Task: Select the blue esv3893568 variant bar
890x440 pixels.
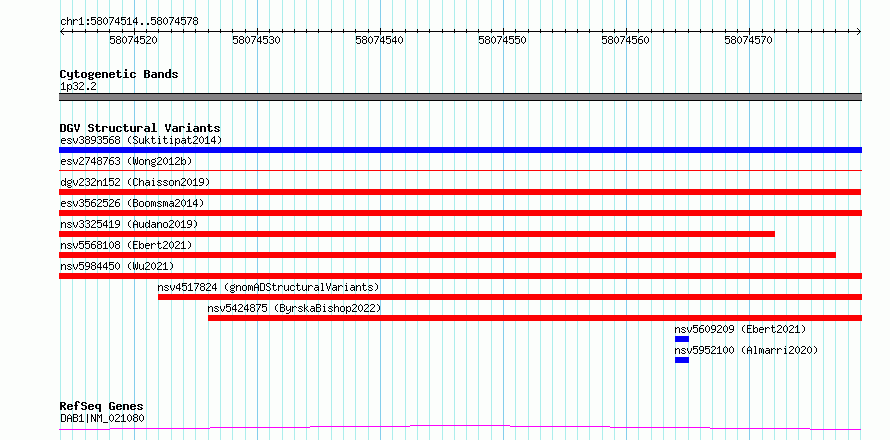Action: pos(460,150)
